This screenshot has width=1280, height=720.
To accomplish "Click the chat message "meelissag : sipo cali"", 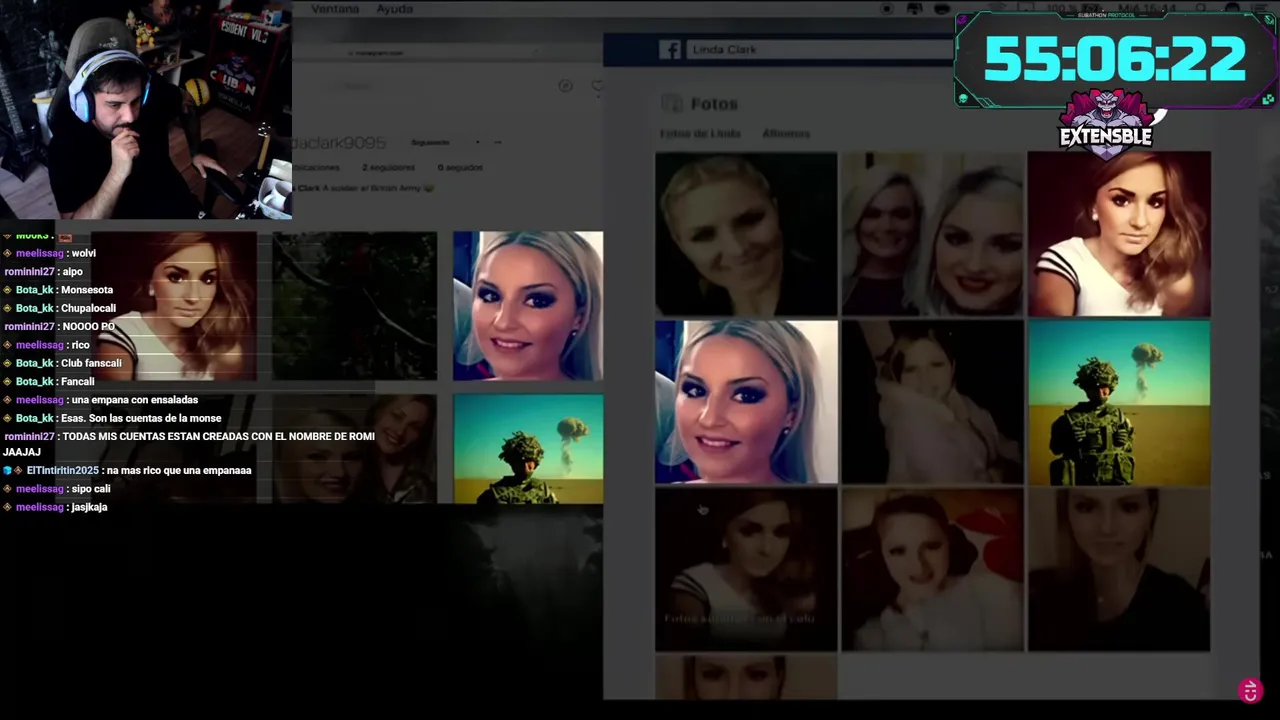I will pyautogui.click(x=57, y=489).
